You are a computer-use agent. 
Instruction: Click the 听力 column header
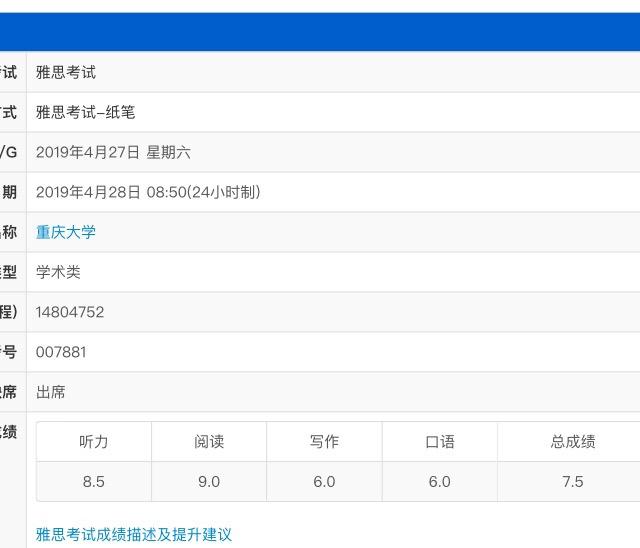[94, 442]
